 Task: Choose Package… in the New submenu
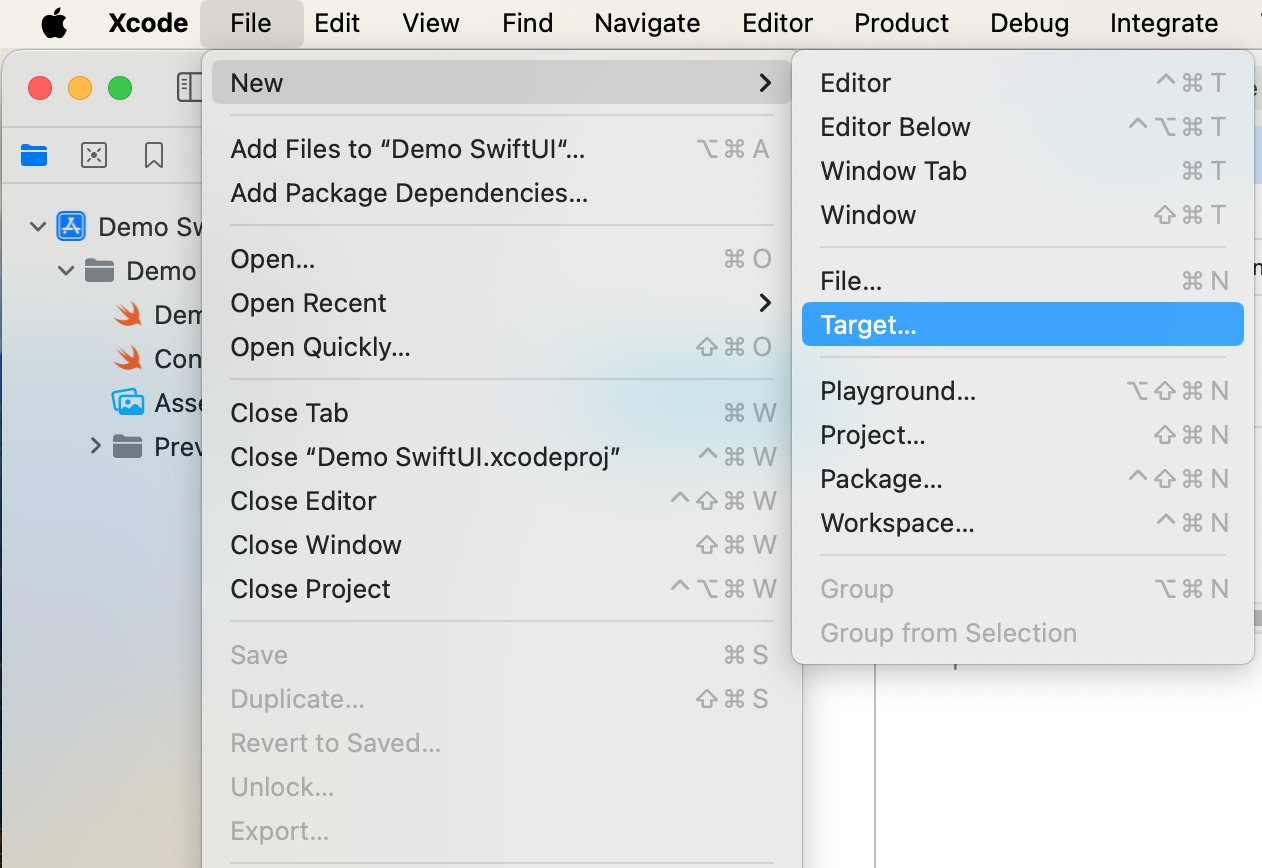point(1023,479)
